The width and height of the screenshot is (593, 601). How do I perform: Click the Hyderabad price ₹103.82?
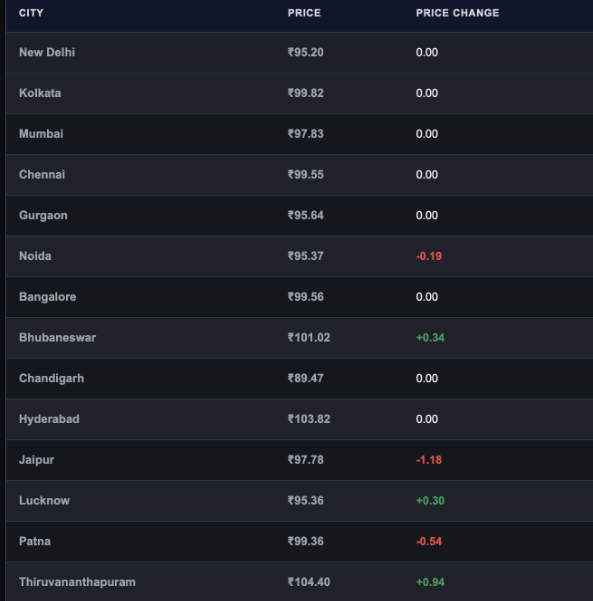[309, 419]
